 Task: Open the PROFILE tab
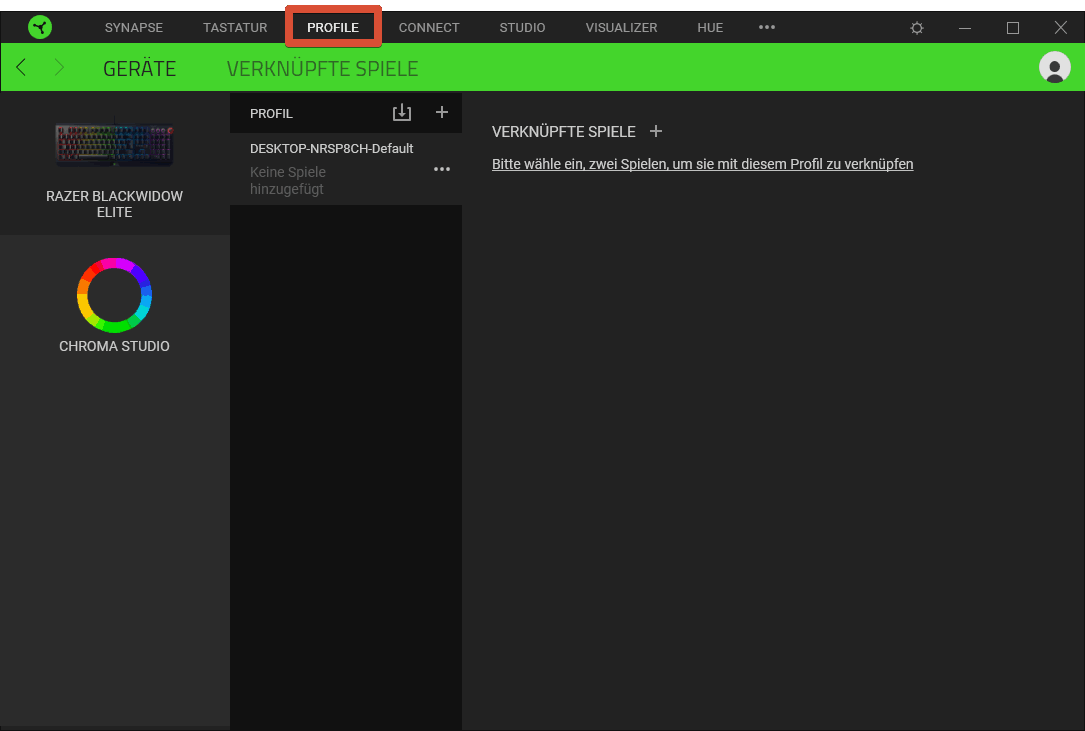[x=333, y=28]
